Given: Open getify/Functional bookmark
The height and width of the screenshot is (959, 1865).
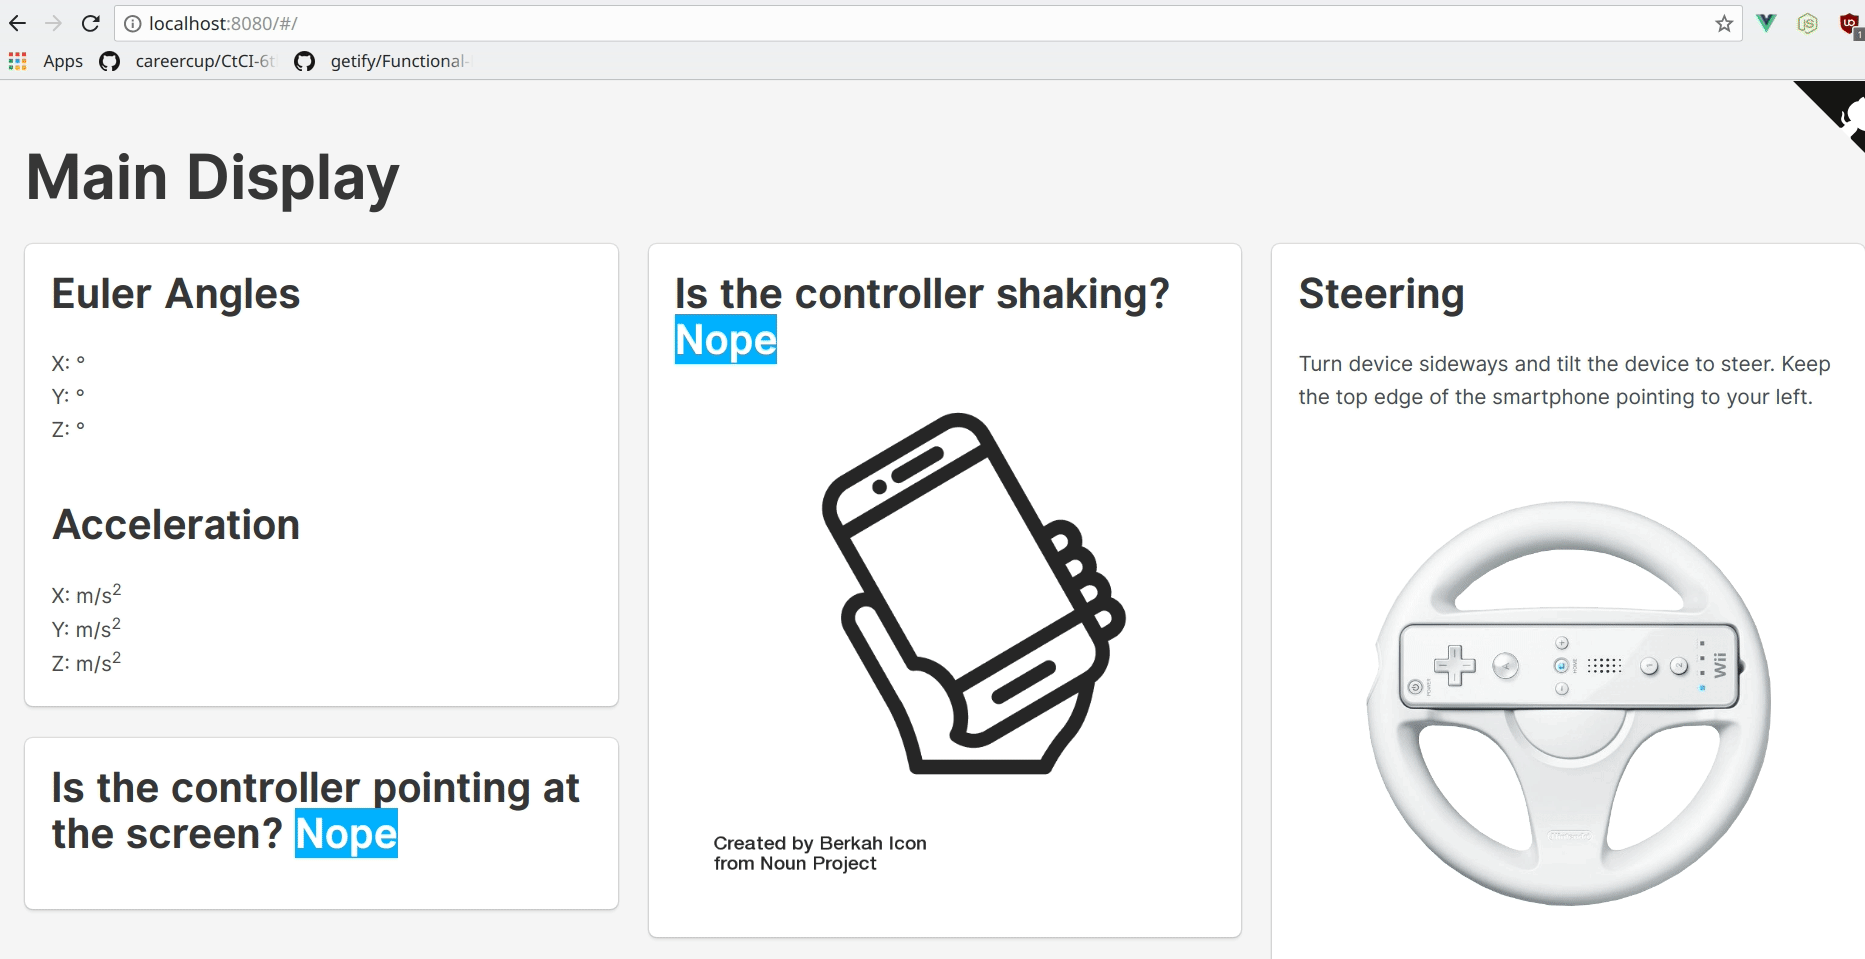Looking at the screenshot, I should tap(382, 61).
